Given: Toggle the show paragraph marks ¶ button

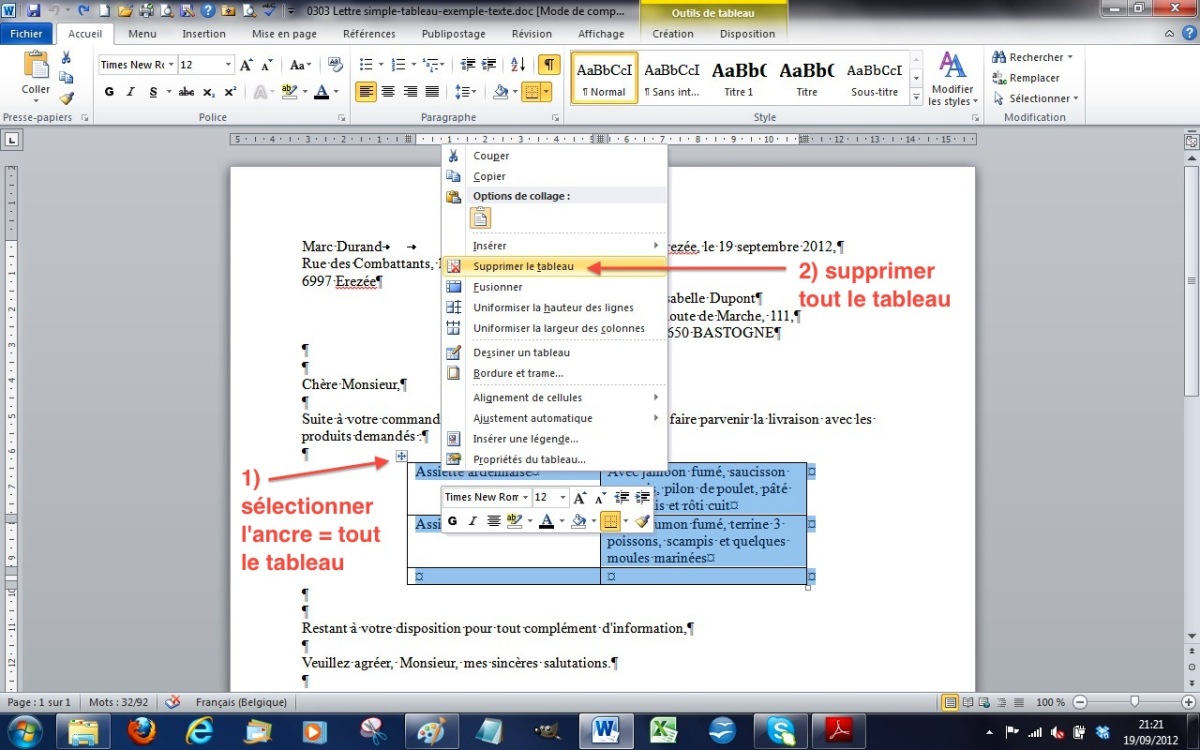Looking at the screenshot, I should click(x=549, y=65).
